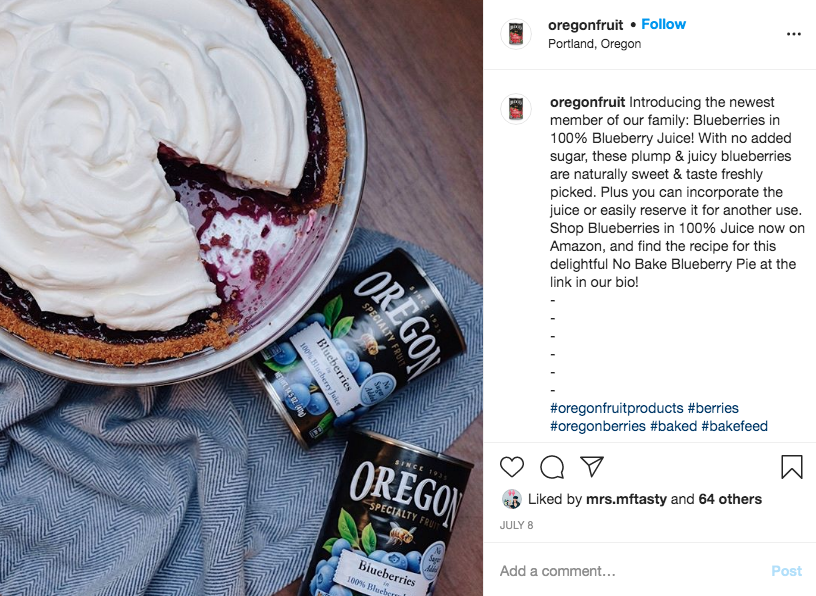Open the Portland, Oregon location link
This screenshot has height=596, width=816.
[594, 44]
